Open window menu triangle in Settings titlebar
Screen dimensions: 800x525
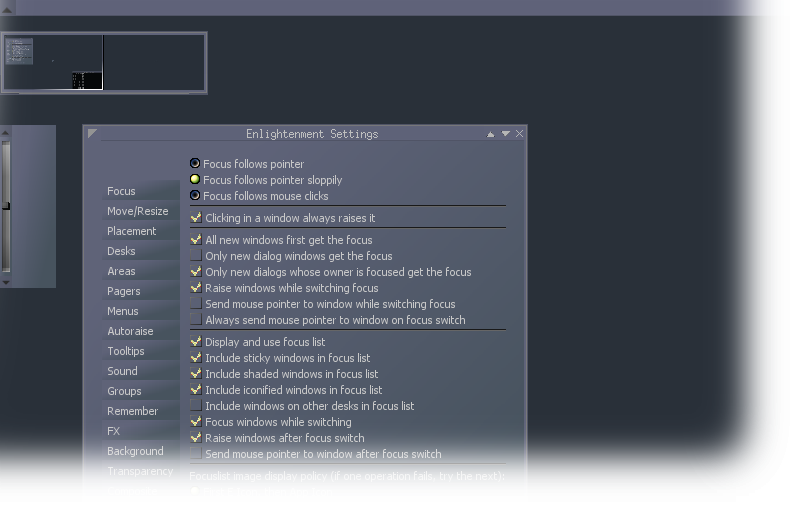[92, 133]
